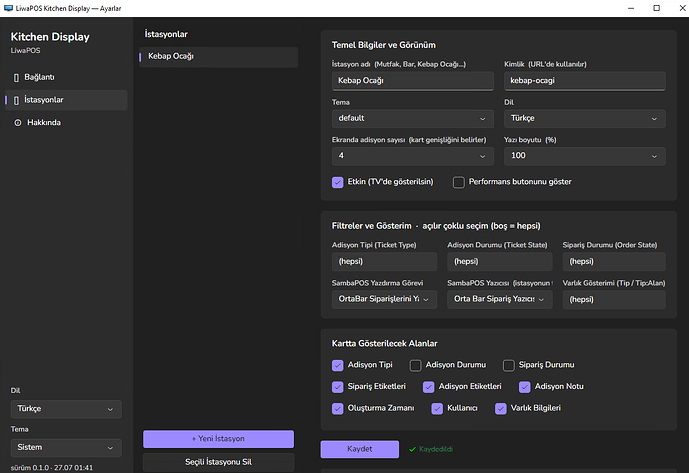Minimize the Kitchen Display window
The width and height of the screenshot is (689, 473).
click(x=631, y=8)
